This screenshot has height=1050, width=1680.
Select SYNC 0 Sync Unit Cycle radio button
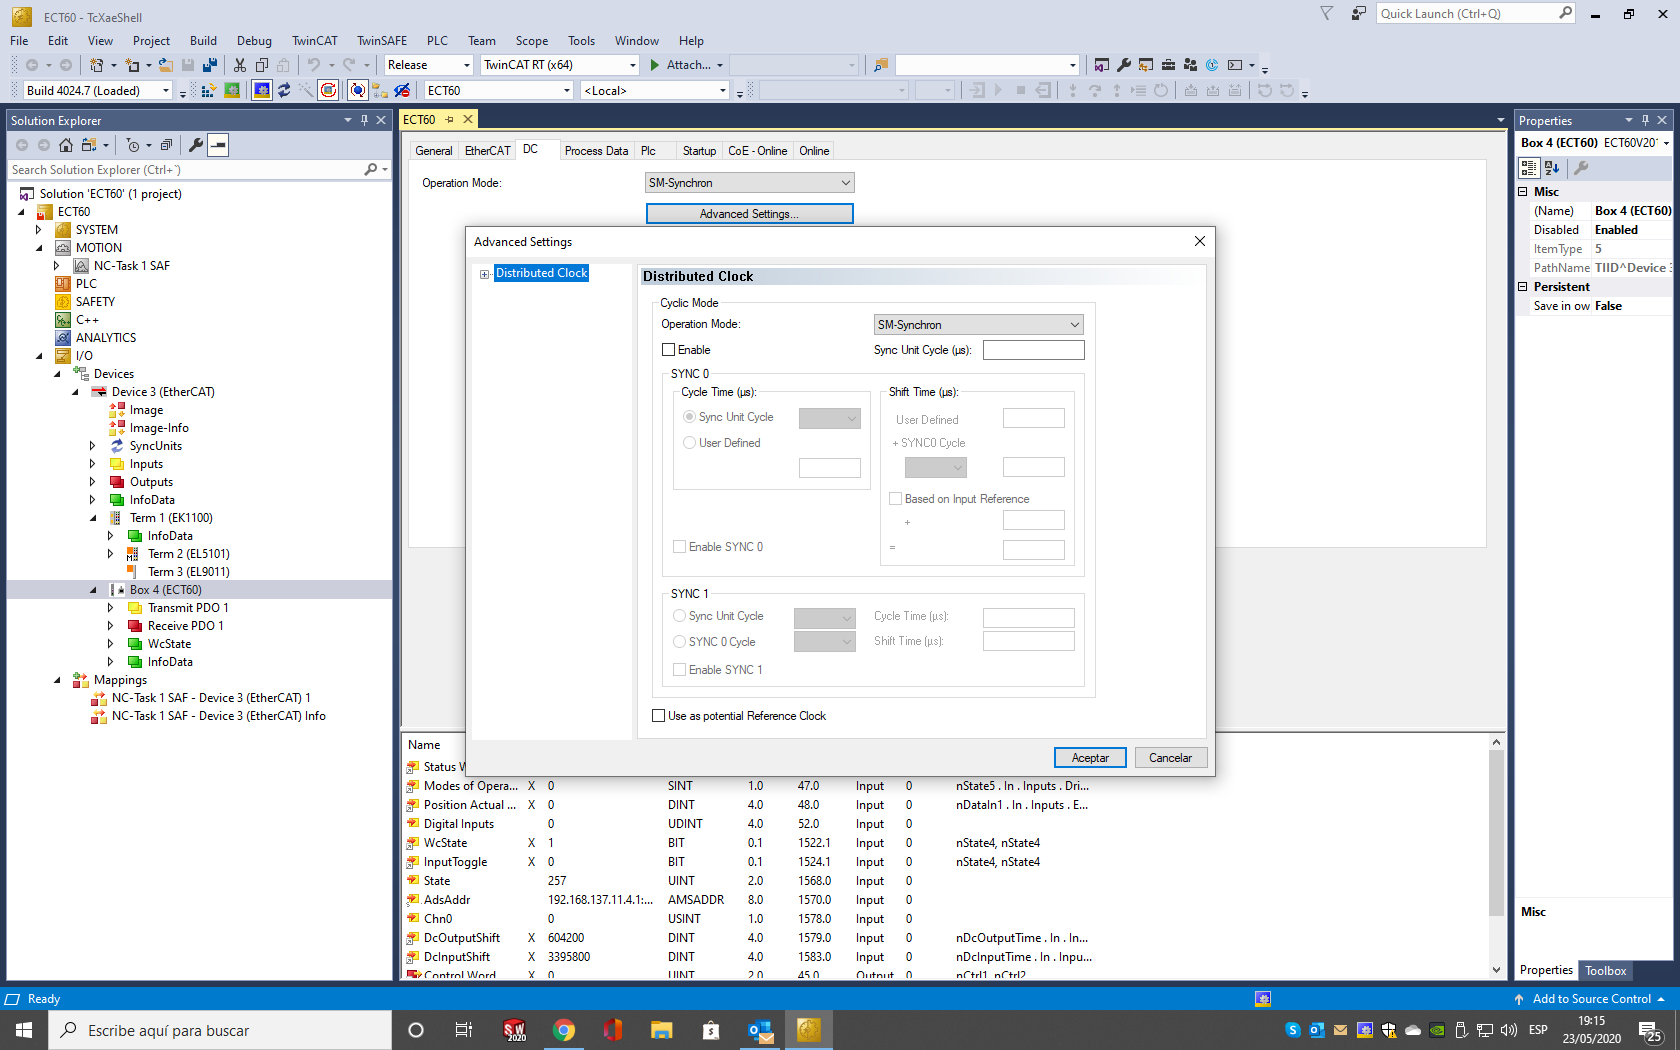(x=689, y=417)
